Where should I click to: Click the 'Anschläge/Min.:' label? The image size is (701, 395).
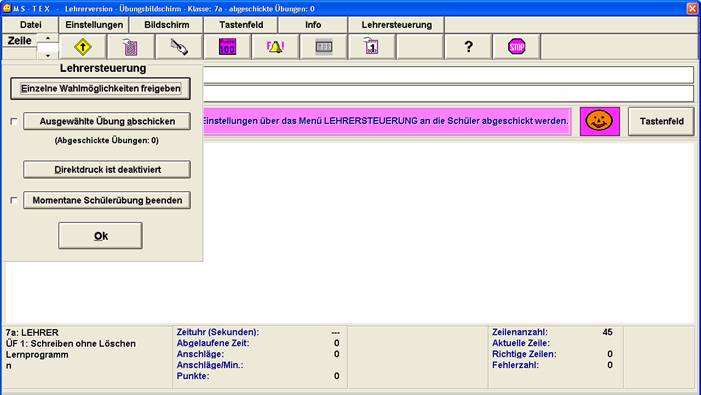210,365
